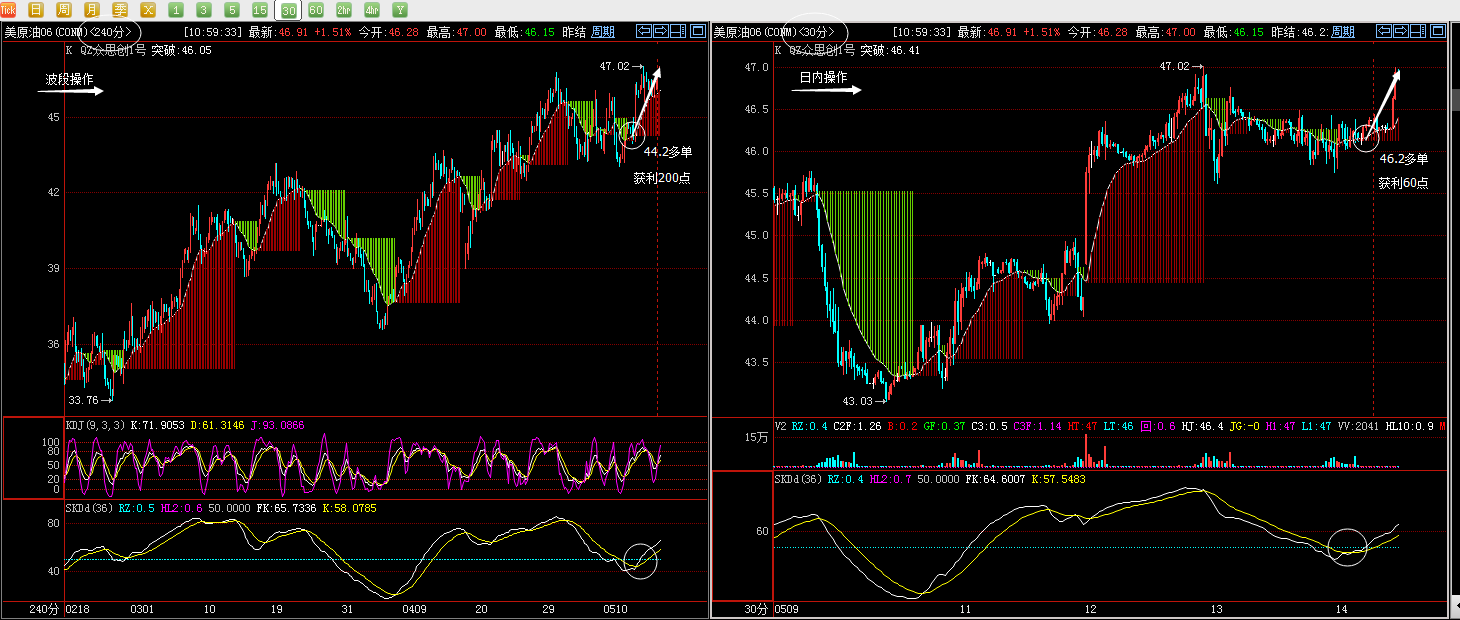
Task: Expand the KDJ(9,3,3) indicator settings
Action: (x=96, y=425)
